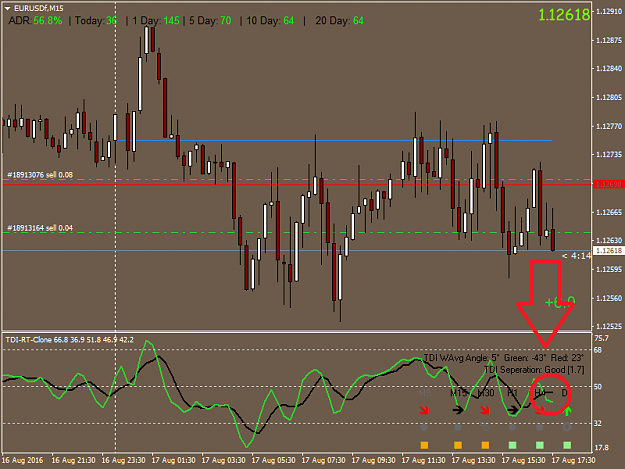The width and height of the screenshot is (625, 469).
Task: Click the large green 1.12618 price display
Action: pos(564,15)
